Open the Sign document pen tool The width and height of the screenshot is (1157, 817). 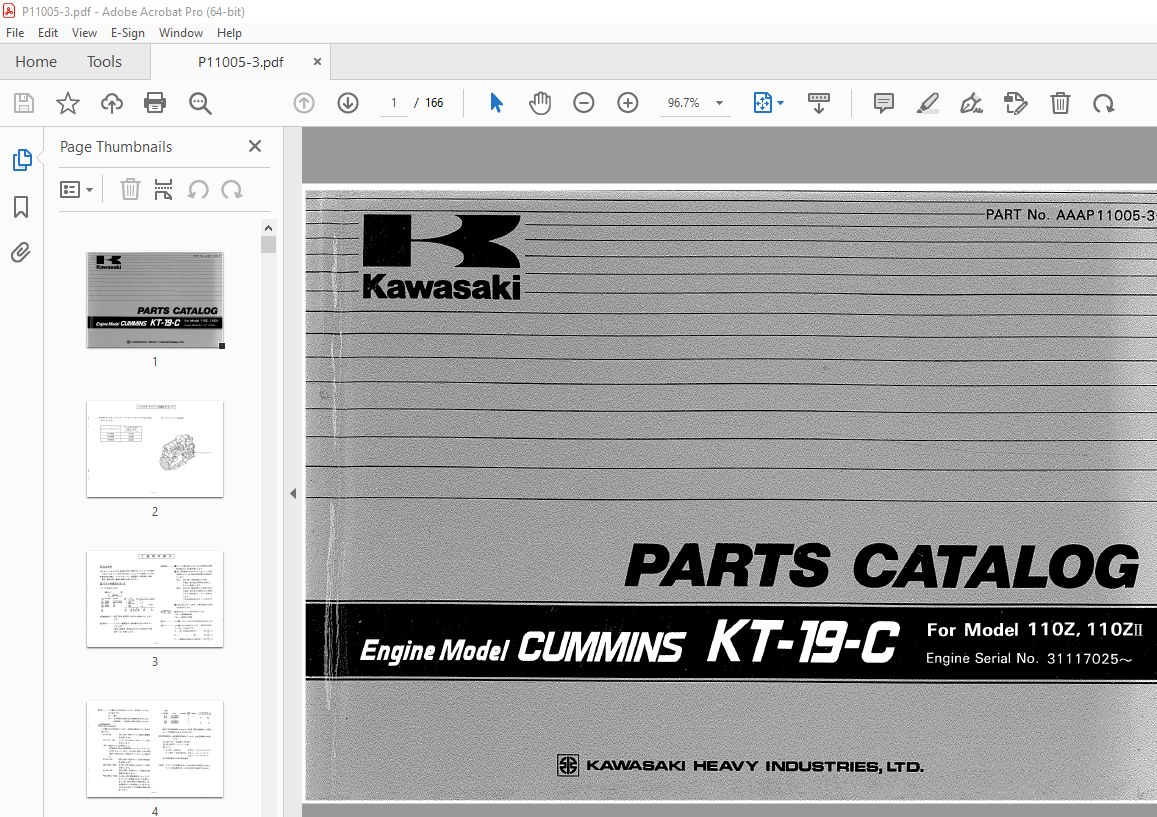click(971, 103)
